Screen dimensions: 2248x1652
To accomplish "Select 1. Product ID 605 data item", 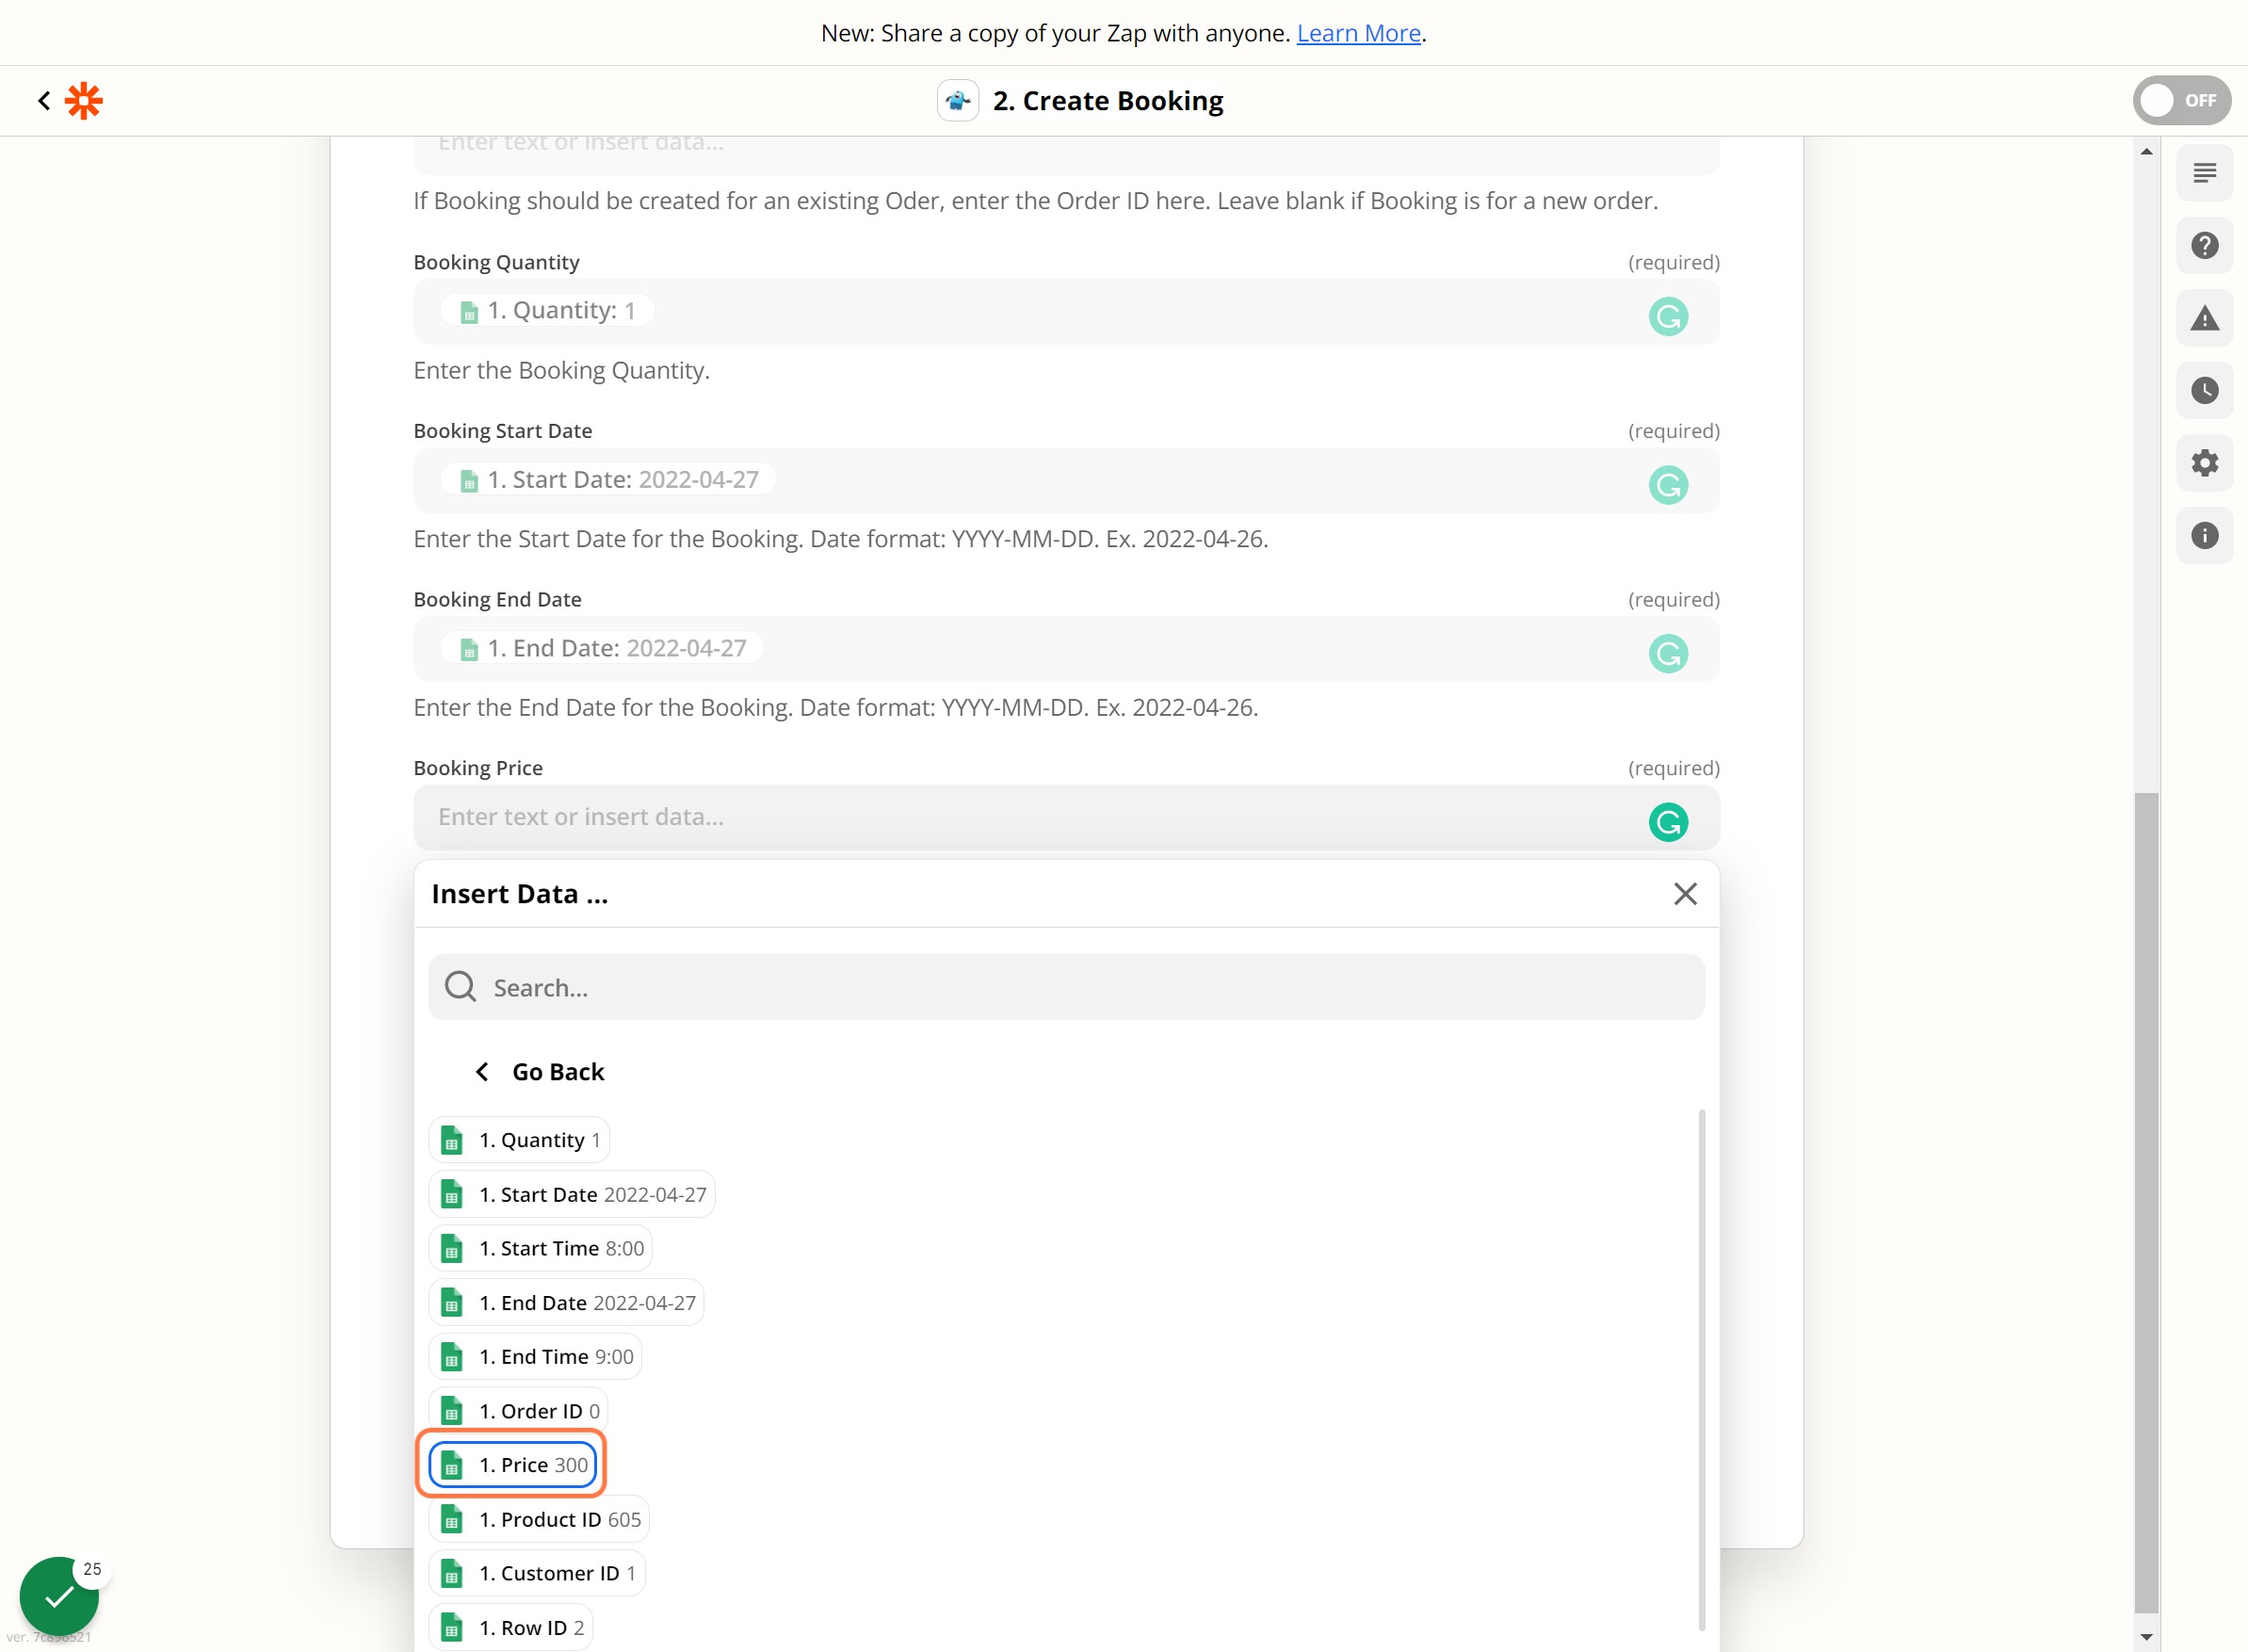I will pyautogui.click(x=540, y=1519).
